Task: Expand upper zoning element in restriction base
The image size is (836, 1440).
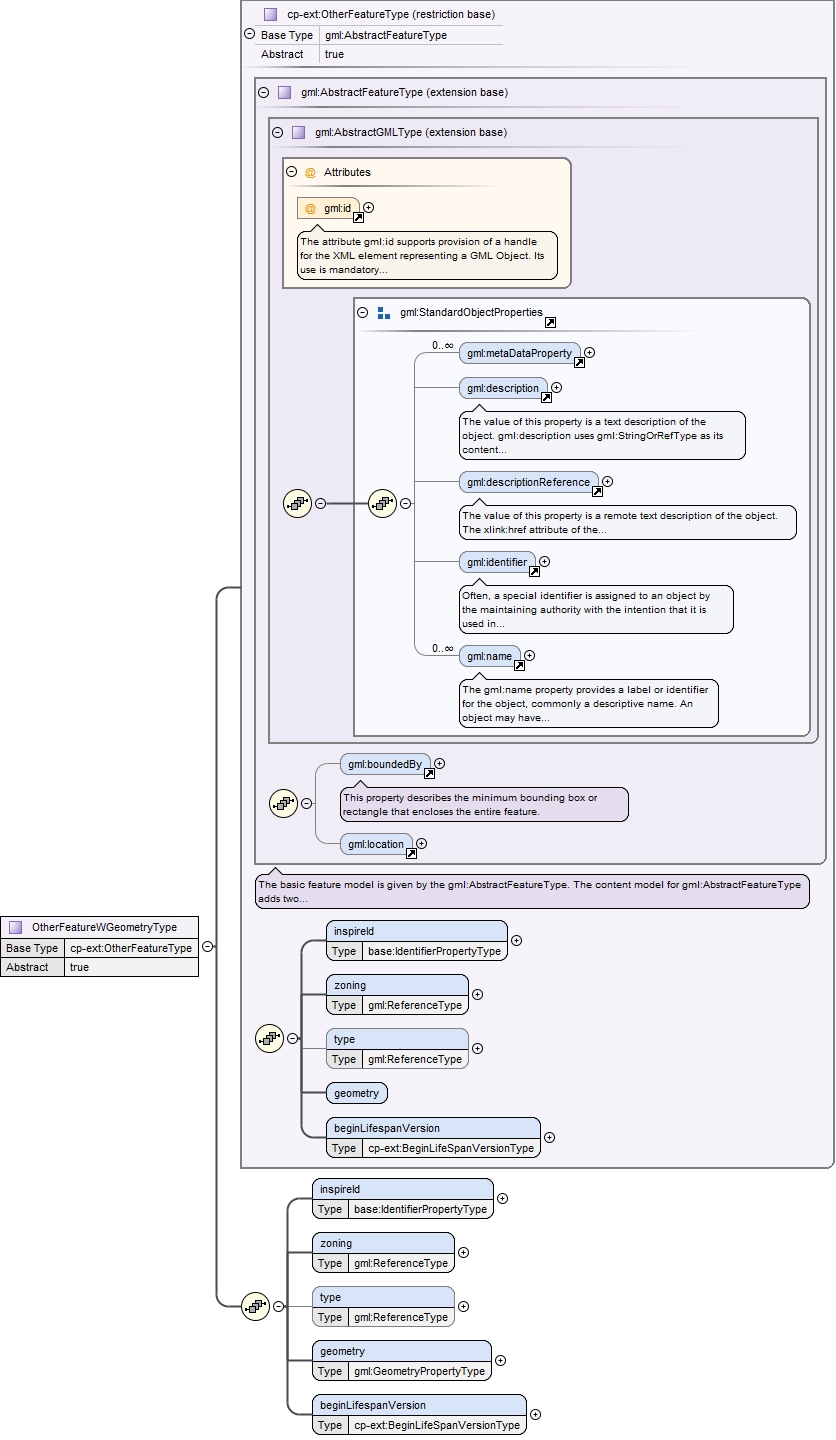Action: [478, 994]
